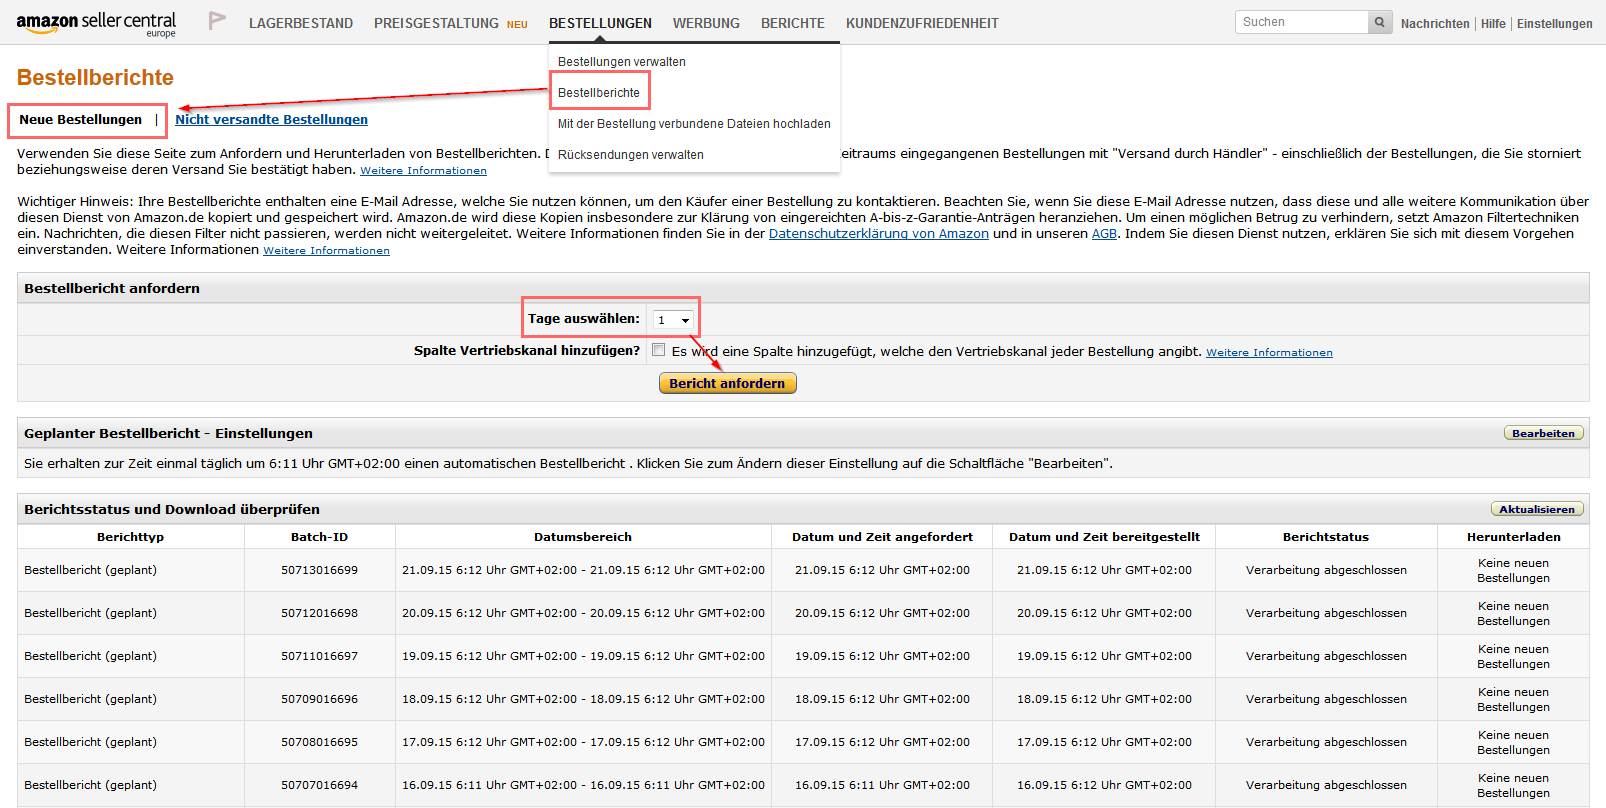Click Geplanter Bestellbericht - Einstellungen header

(168, 433)
